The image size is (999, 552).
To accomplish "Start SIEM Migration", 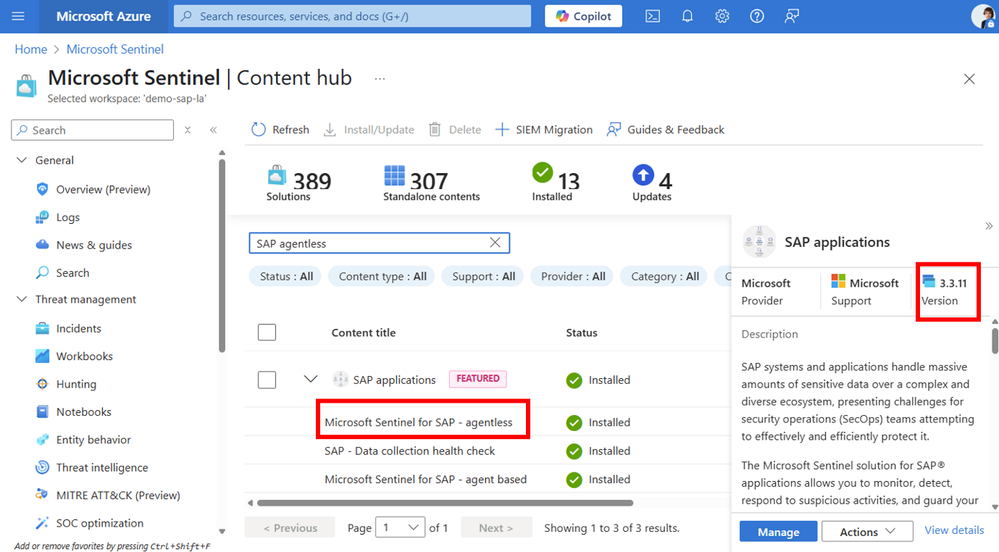I will (543, 129).
